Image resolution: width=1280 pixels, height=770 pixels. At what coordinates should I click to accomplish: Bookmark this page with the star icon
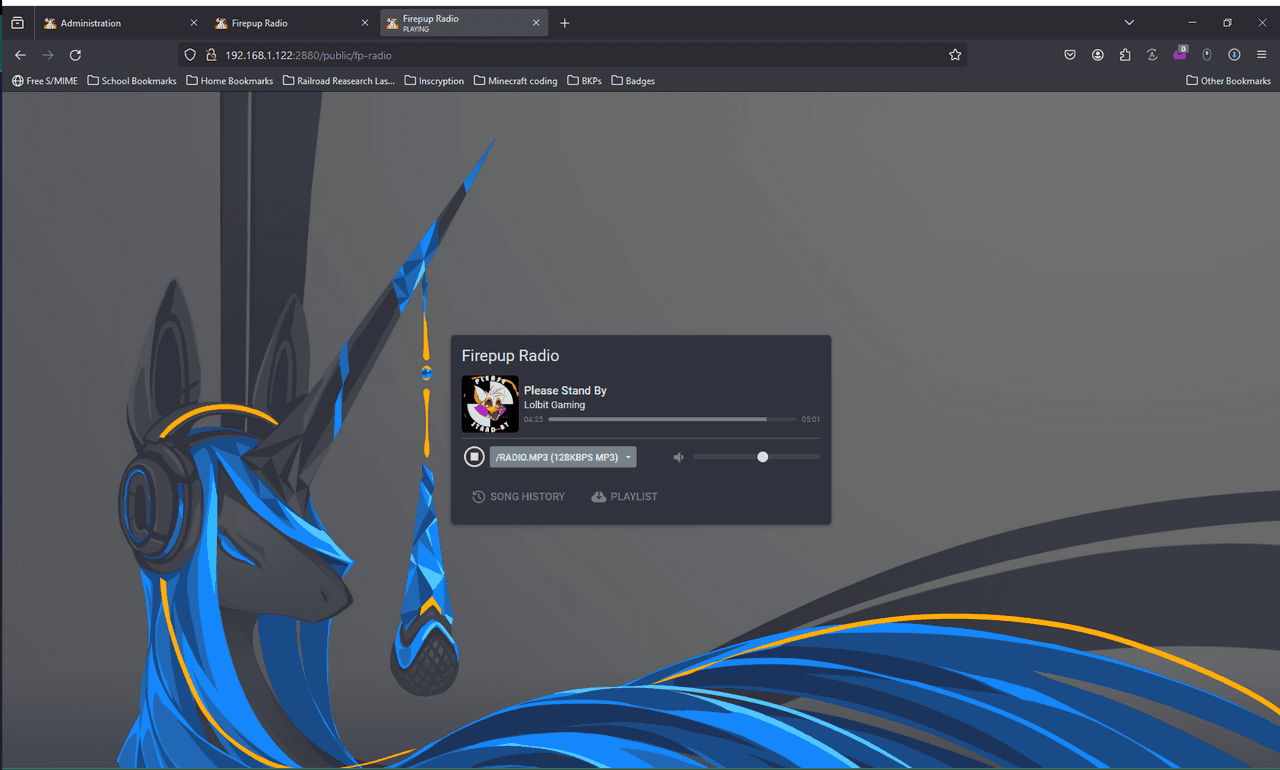(955, 55)
